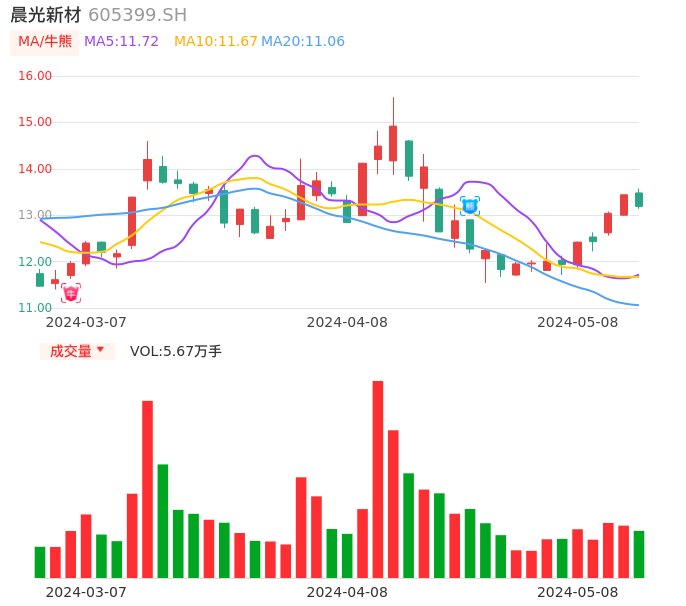The height and width of the screenshot is (606, 686).
Task: Click the stock name 晨光新材
Action: click(x=46, y=15)
